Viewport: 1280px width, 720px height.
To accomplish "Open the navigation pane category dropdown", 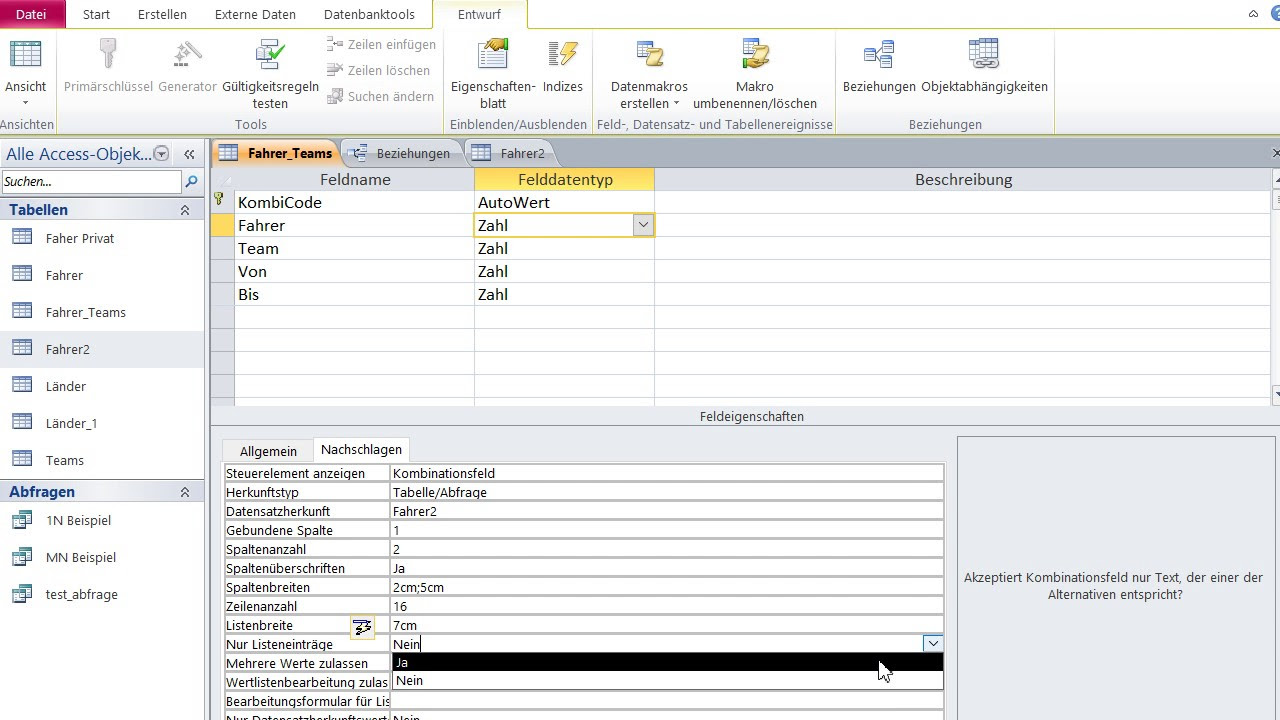I will pyautogui.click(x=162, y=154).
